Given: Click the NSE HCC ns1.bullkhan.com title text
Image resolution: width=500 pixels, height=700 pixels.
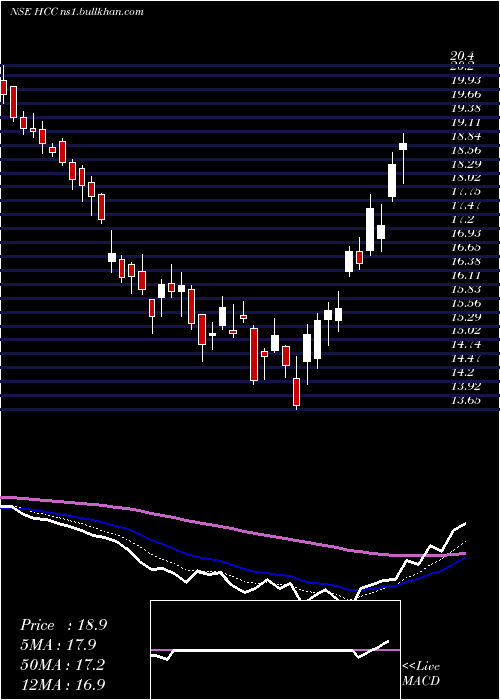Looking at the screenshot, I should [77, 12].
